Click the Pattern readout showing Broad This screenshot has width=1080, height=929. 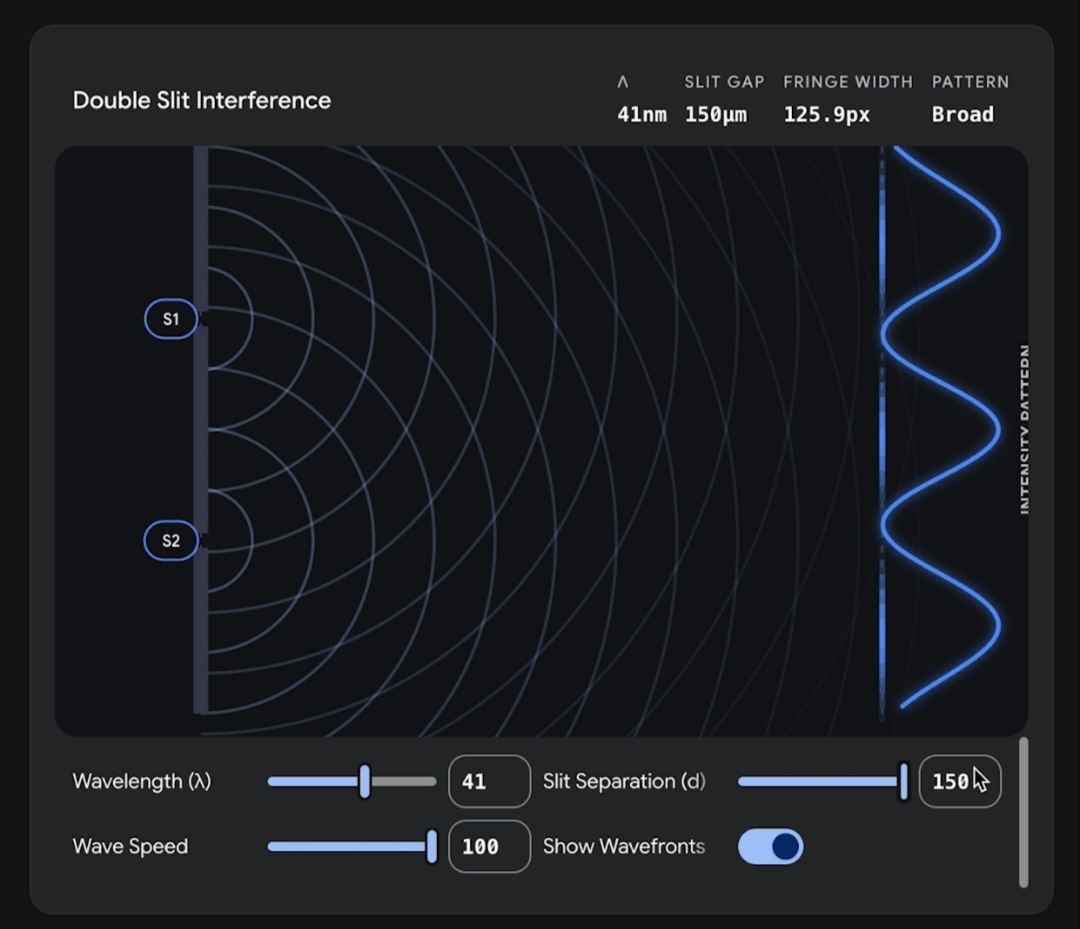pos(962,114)
